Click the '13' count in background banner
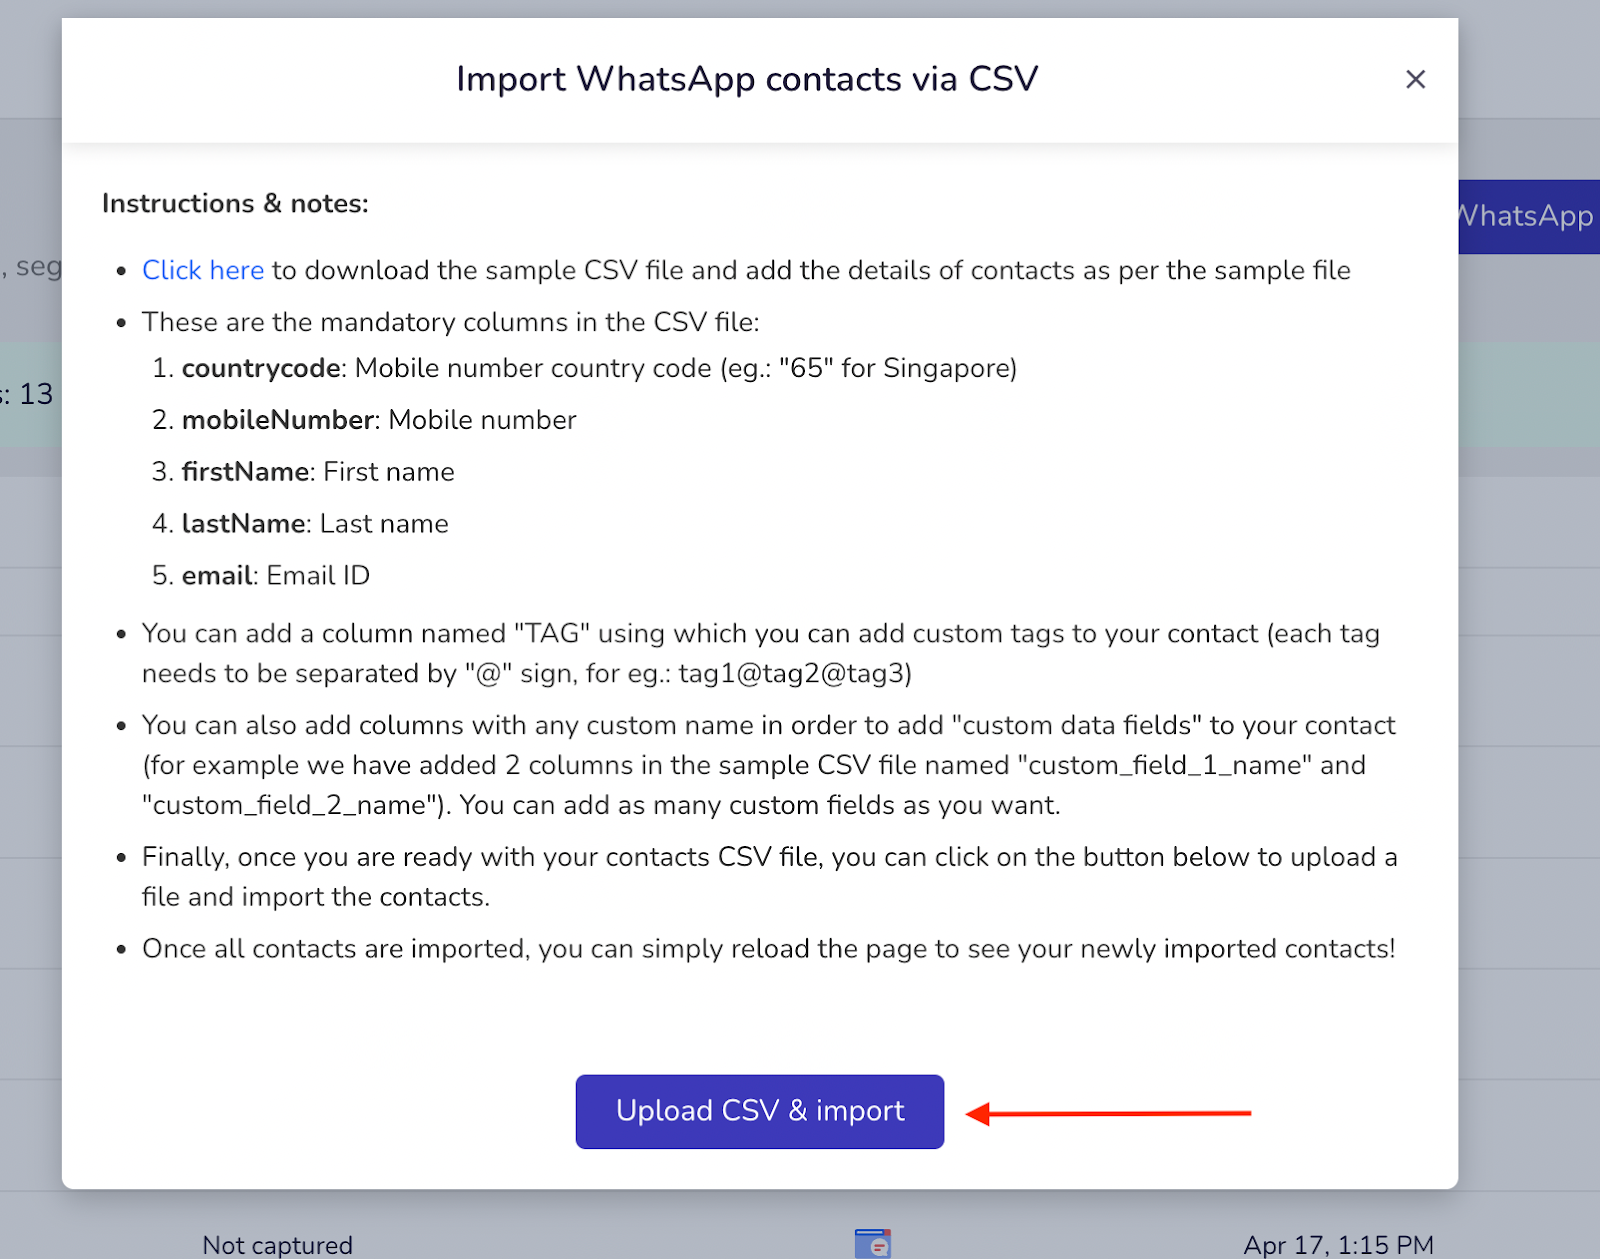The image size is (1600, 1259). click(x=36, y=394)
